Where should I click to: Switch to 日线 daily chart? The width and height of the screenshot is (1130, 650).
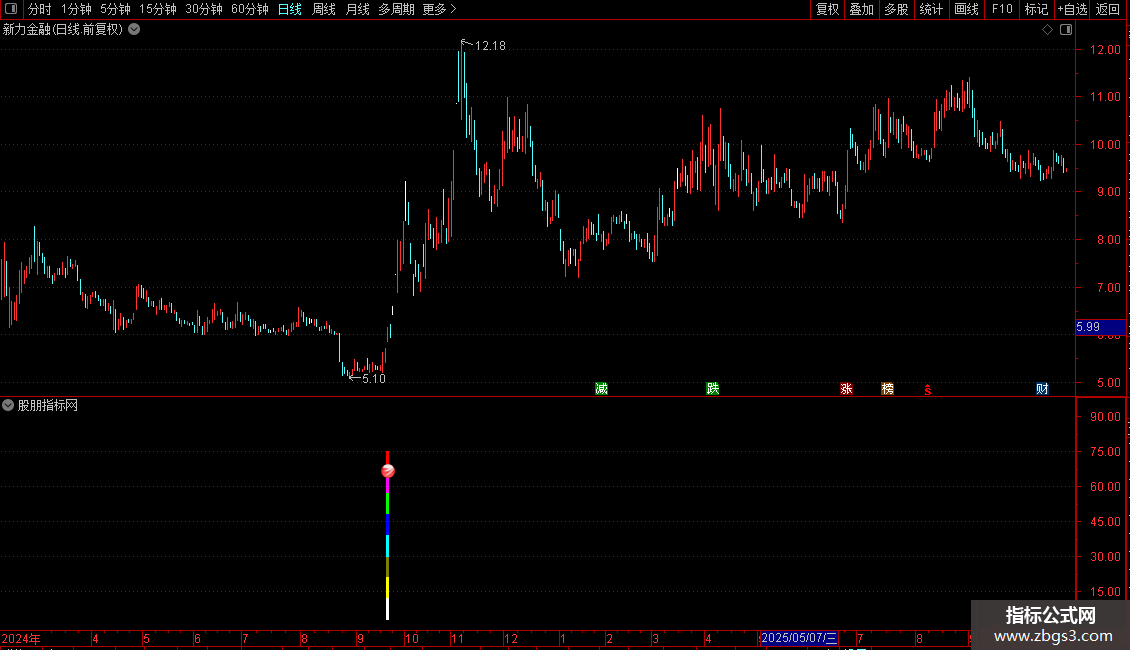pyautogui.click(x=290, y=9)
